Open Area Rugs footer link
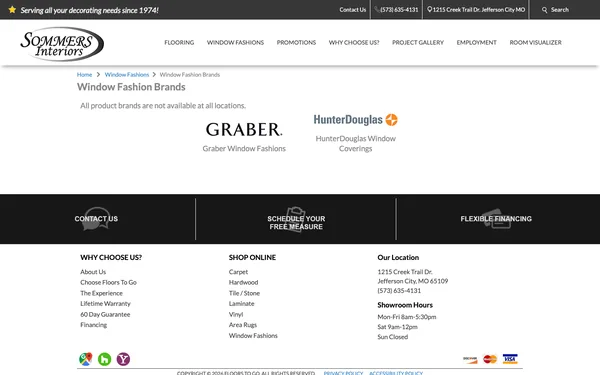 click(x=243, y=325)
